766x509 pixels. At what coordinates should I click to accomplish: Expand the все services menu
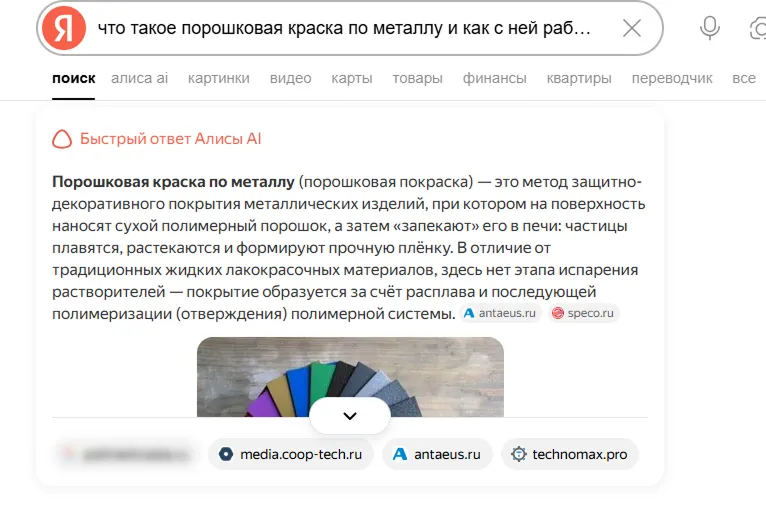(744, 78)
